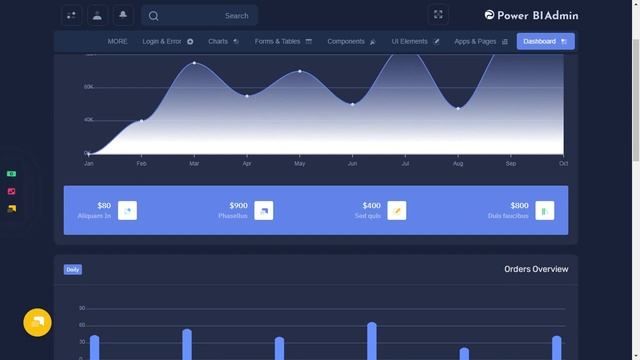Select the Dashboard menu button
This screenshot has height=360, width=640.
(x=545, y=41)
